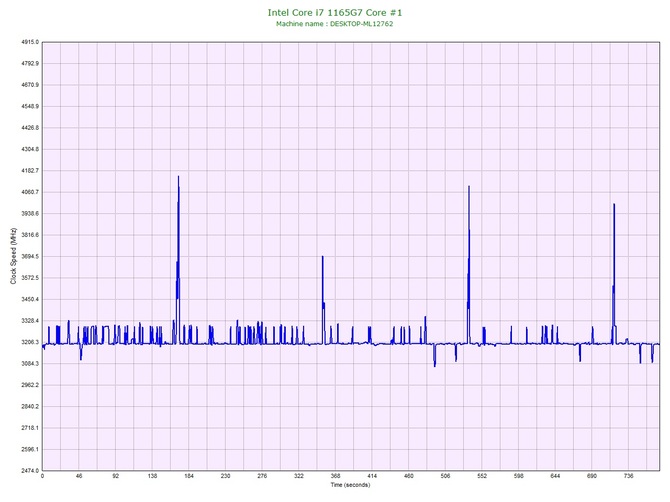Viewport: 670px width, 502px height.
Task: Click the 322 tick on time axis
Action: pyautogui.click(x=299, y=476)
